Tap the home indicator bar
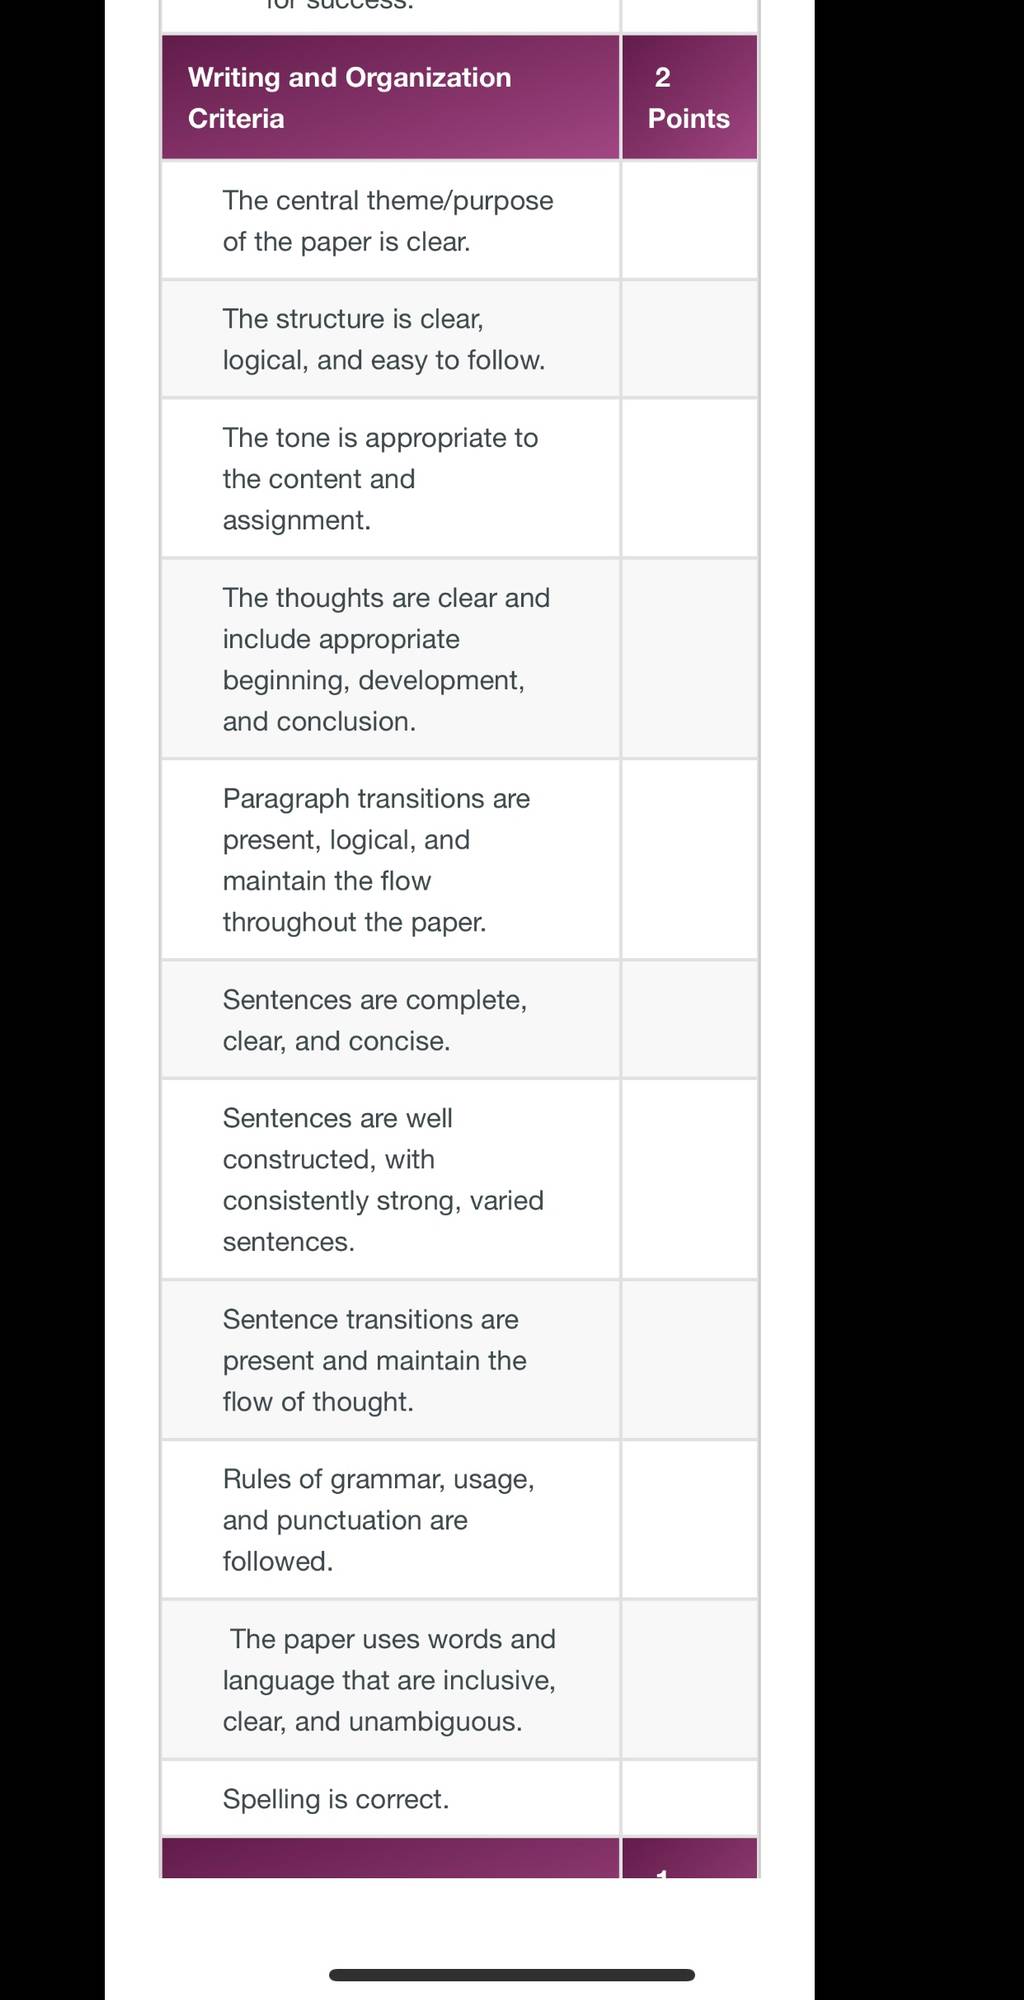The height and width of the screenshot is (2000, 1024). tap(512, 1975)
